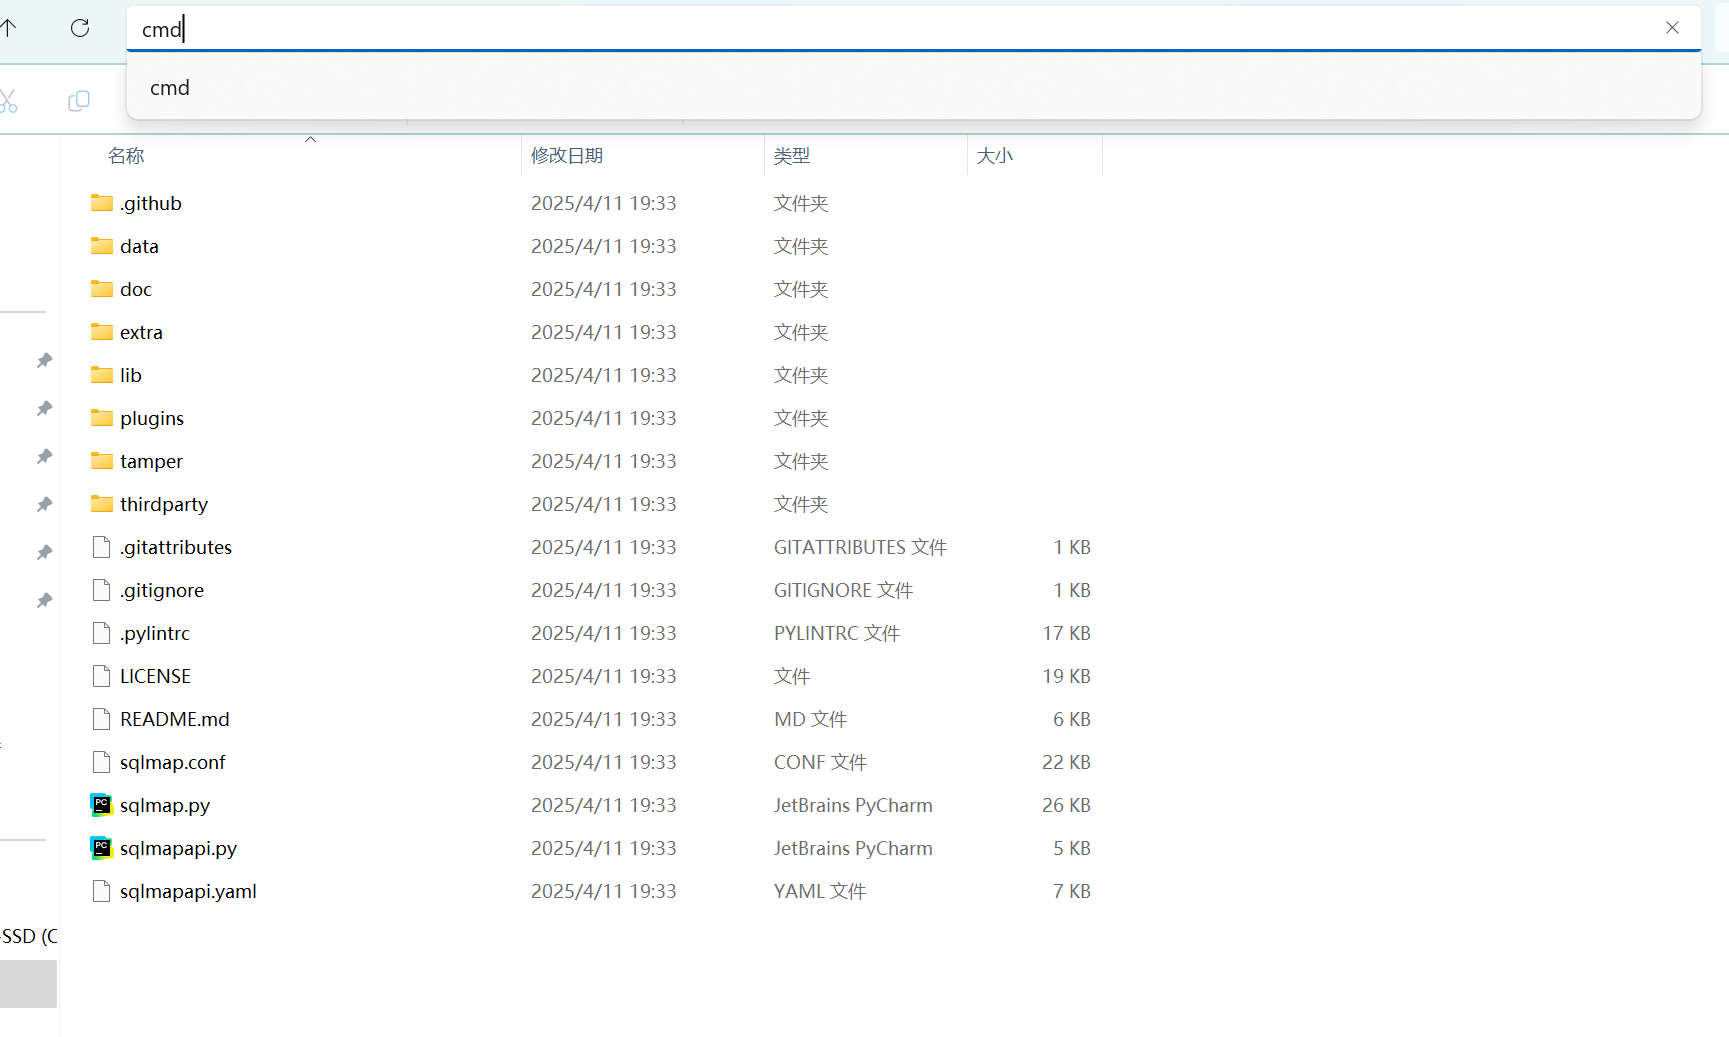Select the README.md file name
This screenshot has width=1729, height=1037.
point(175,719)
